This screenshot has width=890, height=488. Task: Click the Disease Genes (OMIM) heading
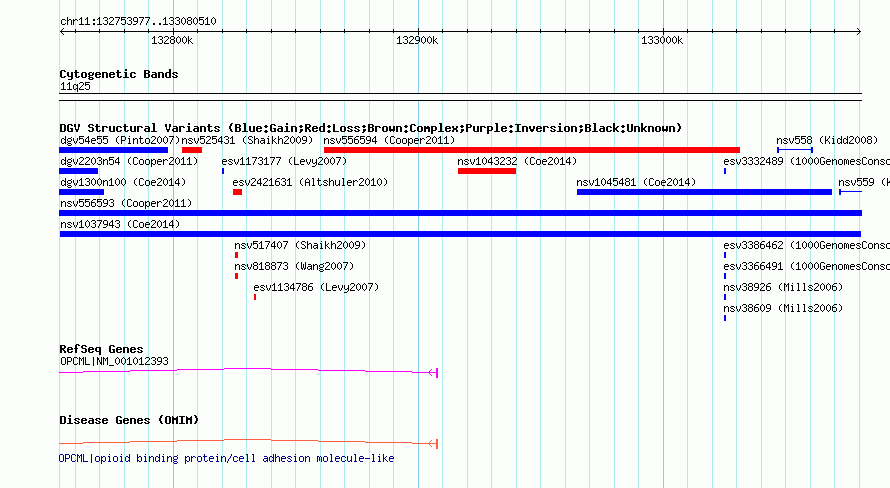click(129, 420)
